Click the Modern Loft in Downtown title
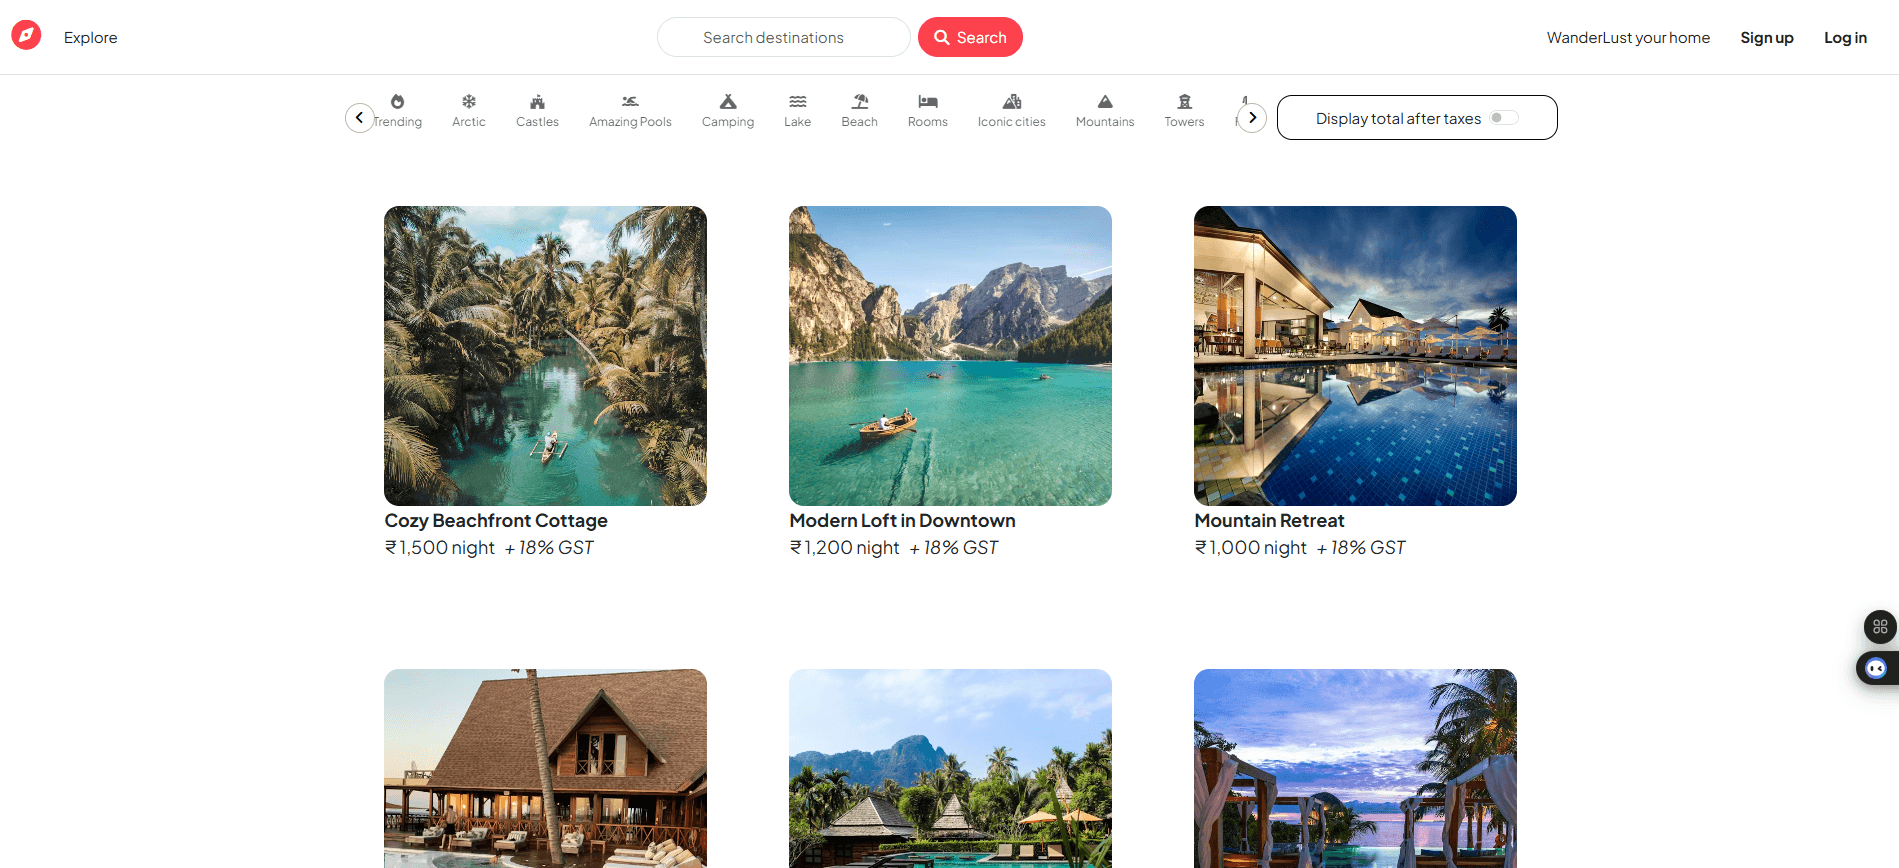The height and width of the screenshot is (868, 1899). coord(902,521)
